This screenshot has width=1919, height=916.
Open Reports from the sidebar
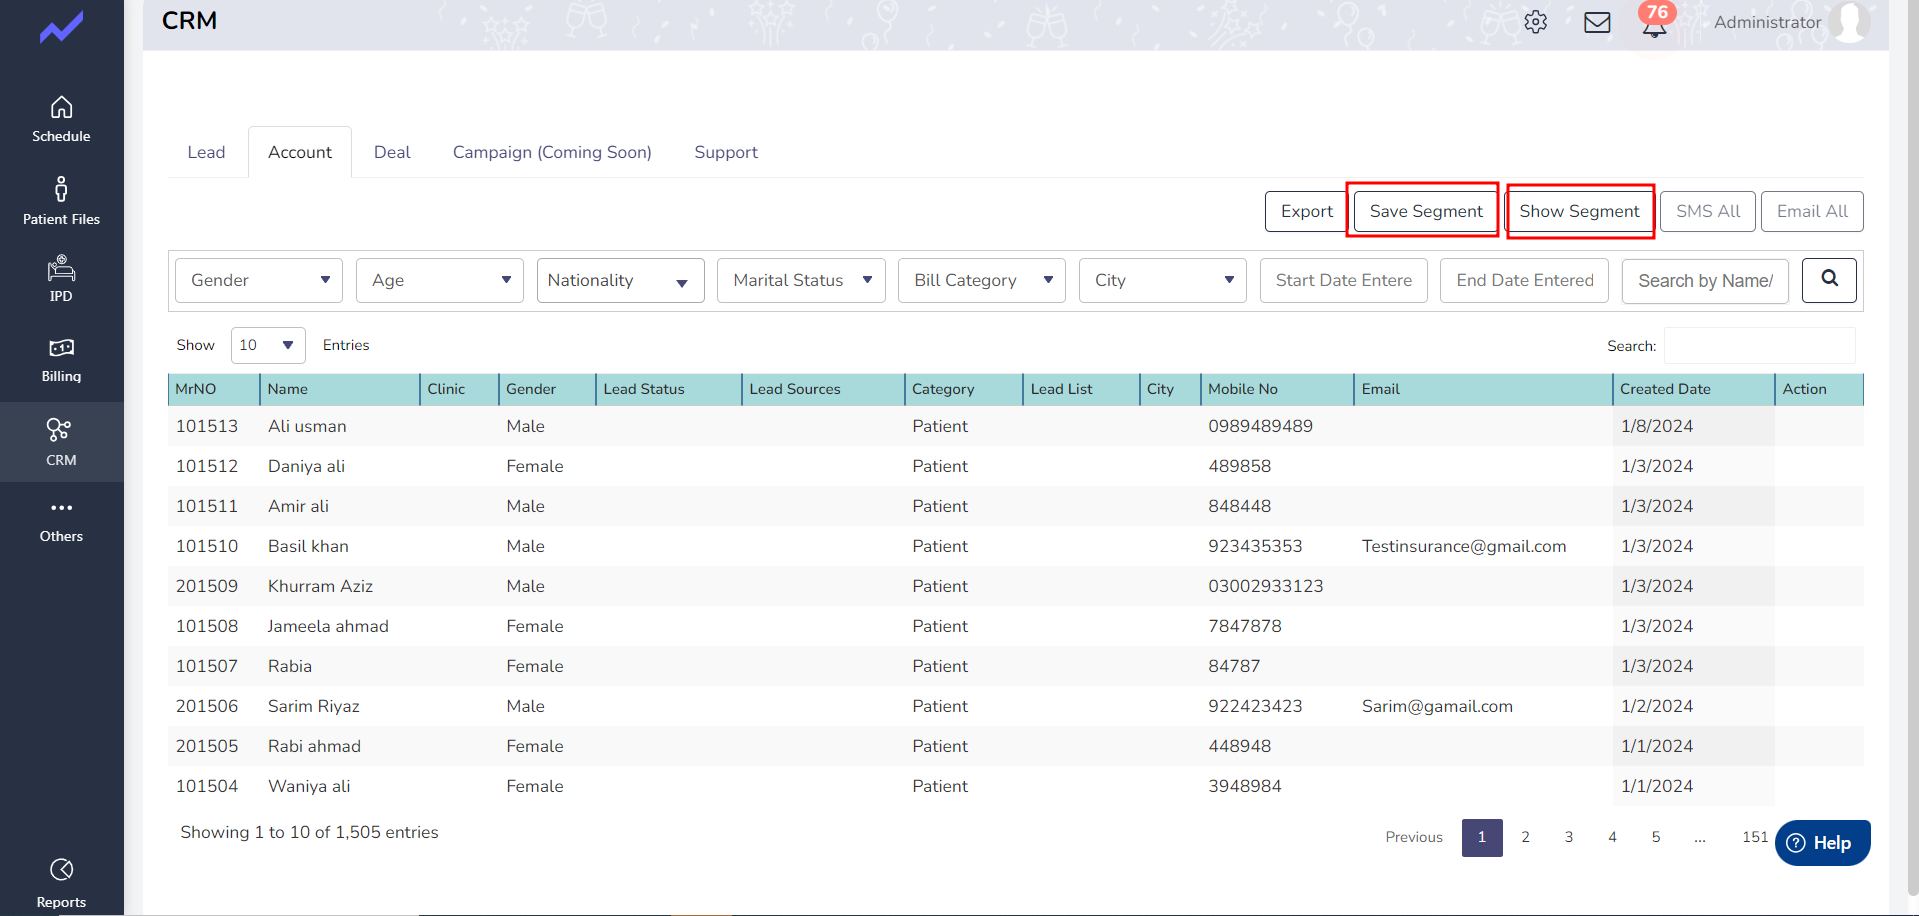click(61, 882)
